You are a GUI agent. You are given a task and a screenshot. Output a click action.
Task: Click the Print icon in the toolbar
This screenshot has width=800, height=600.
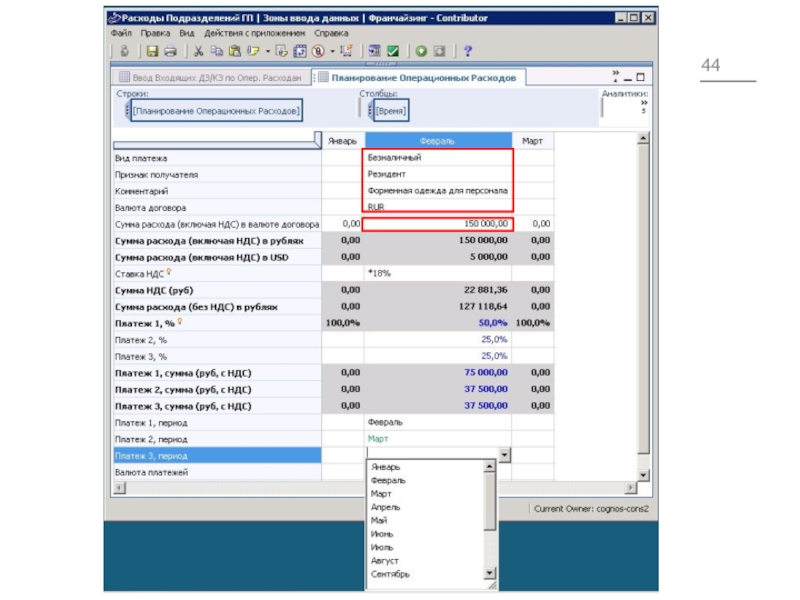[170, 51]
